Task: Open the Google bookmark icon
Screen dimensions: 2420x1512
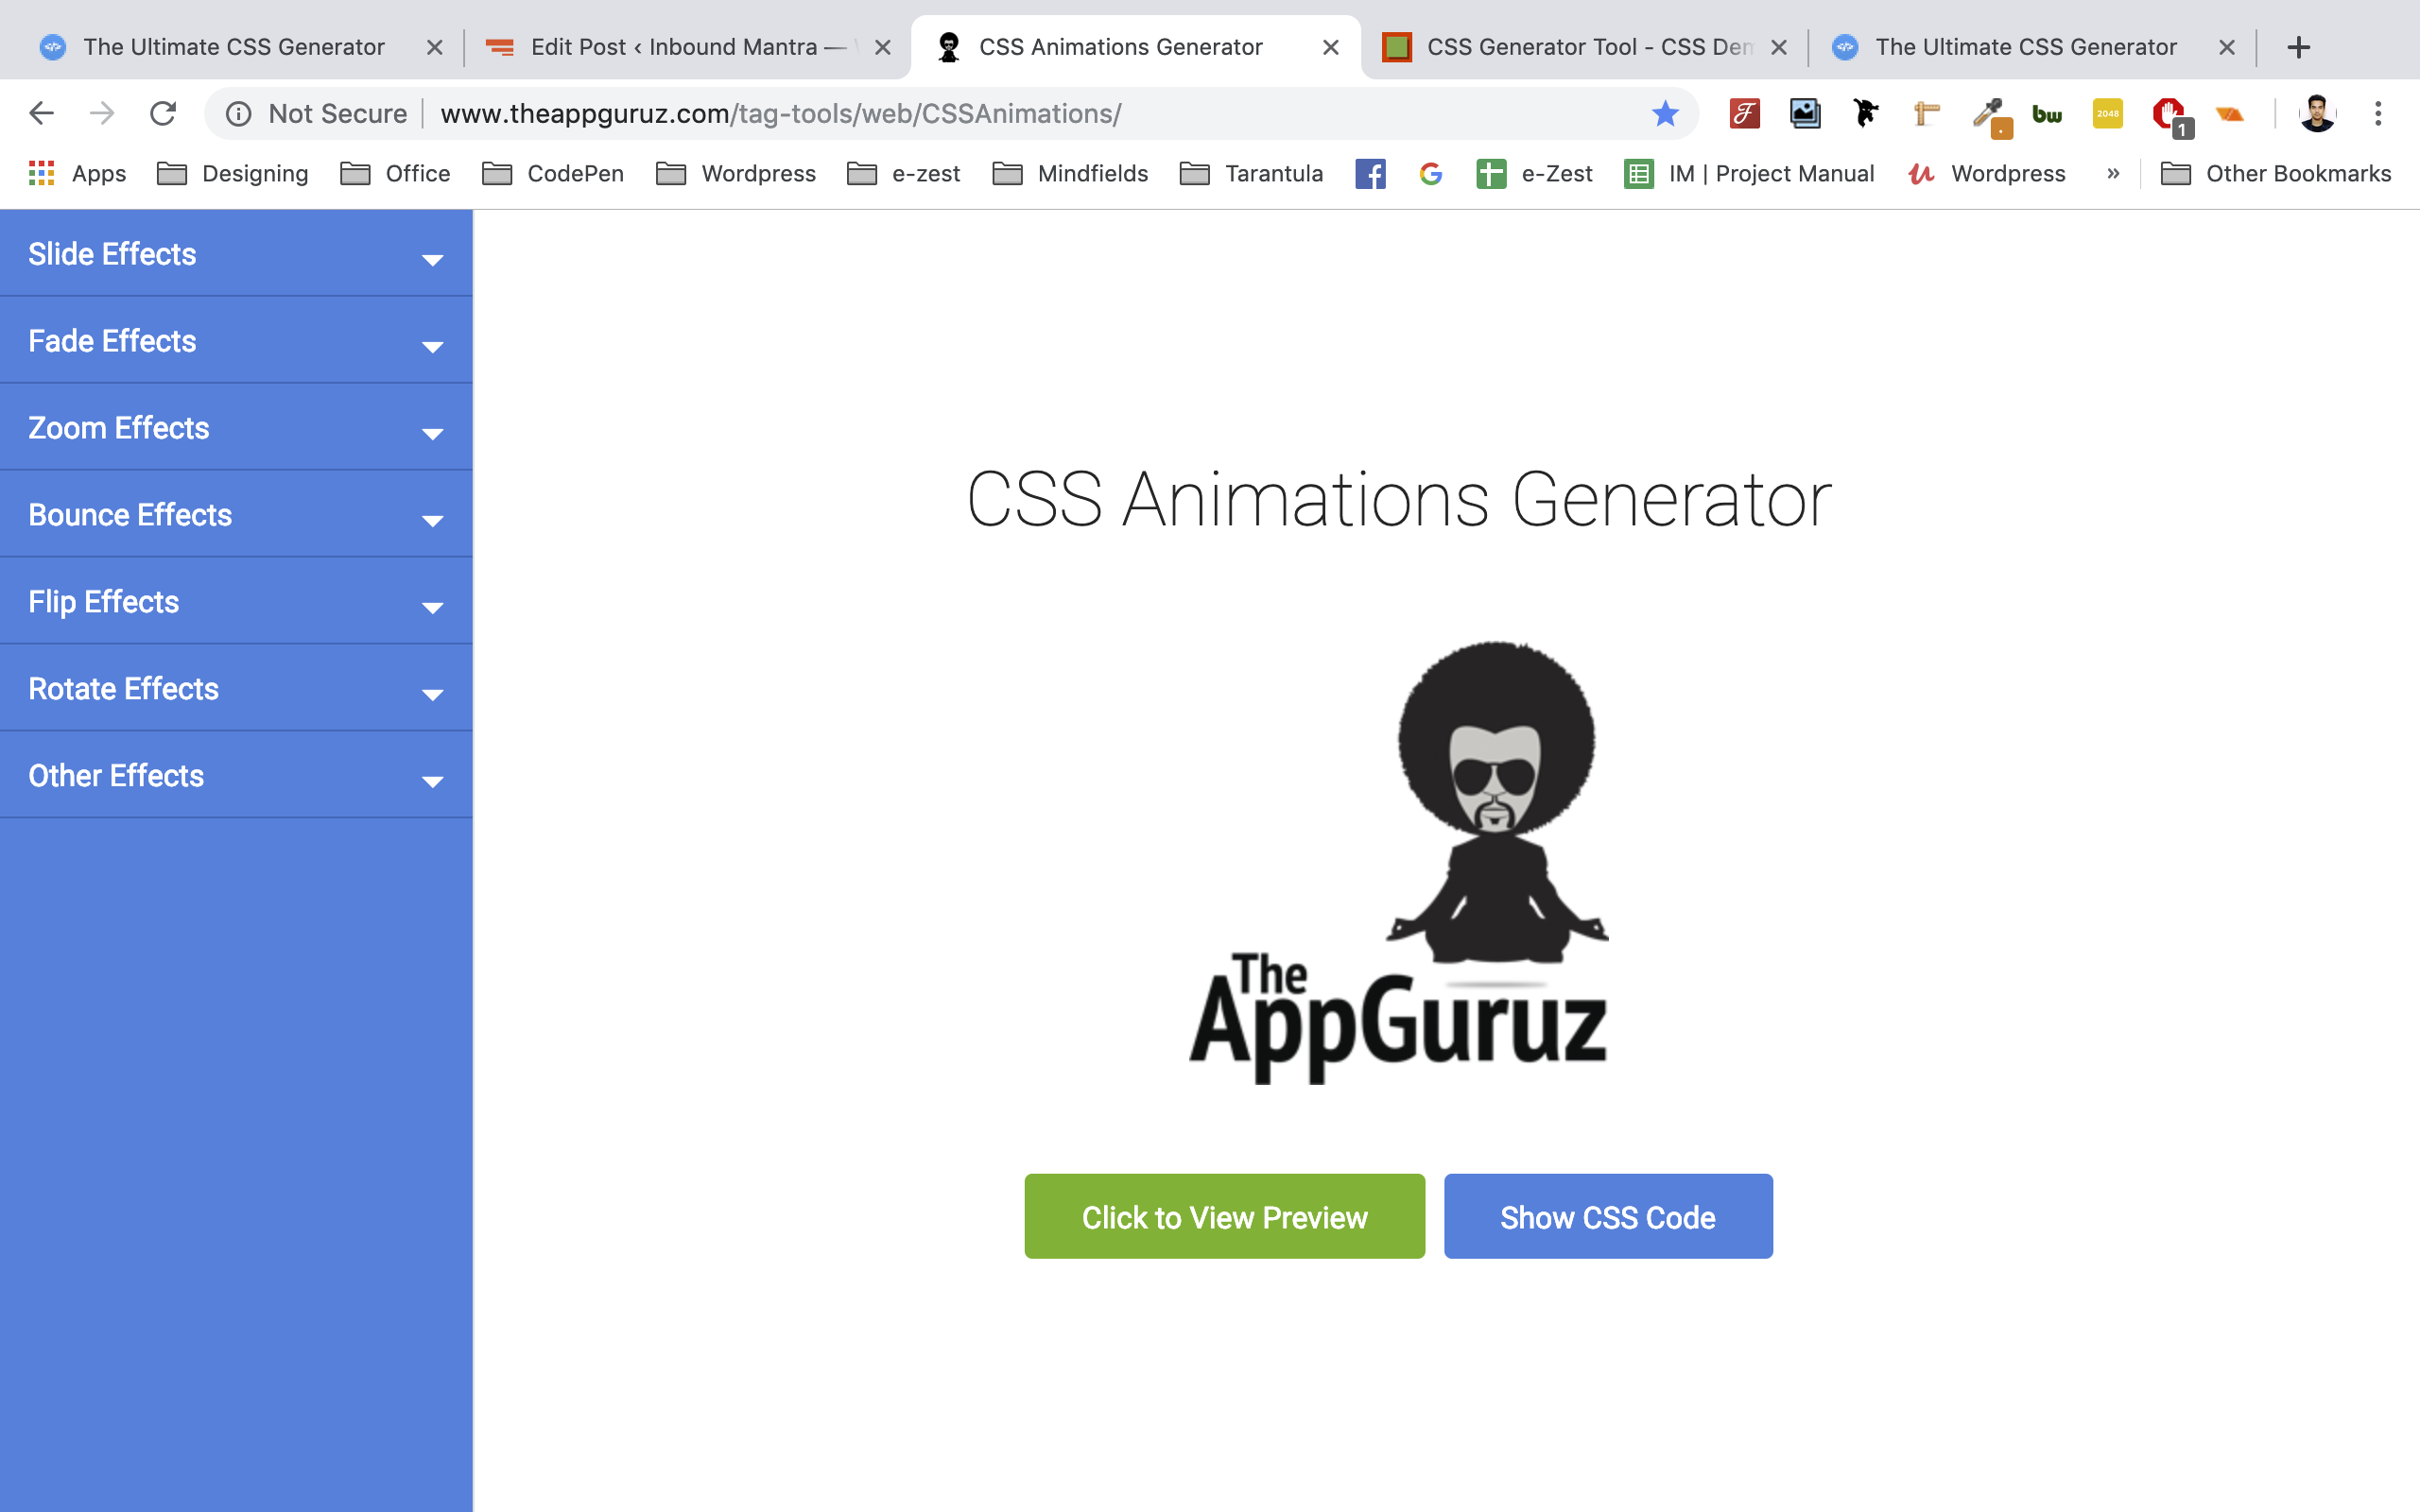Action: tap(1431, 174)
